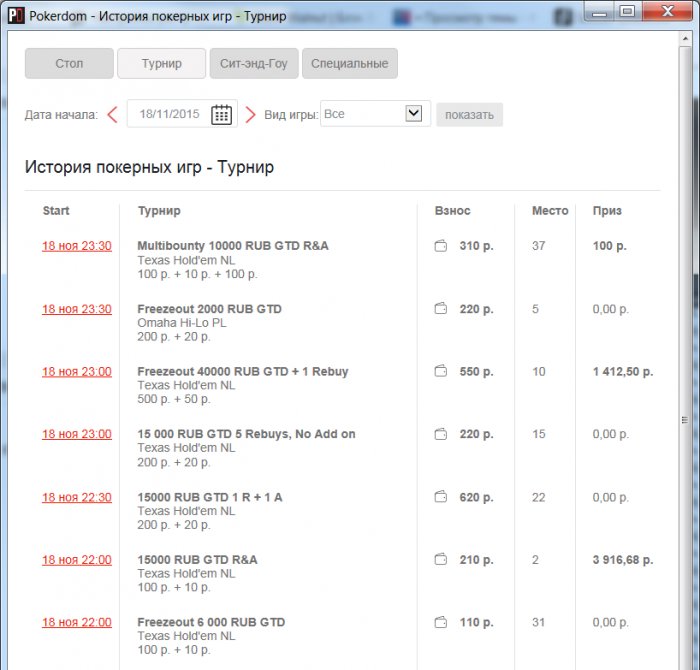Click place value 22
The image size is (700, 670).
(x=538, y=497)
